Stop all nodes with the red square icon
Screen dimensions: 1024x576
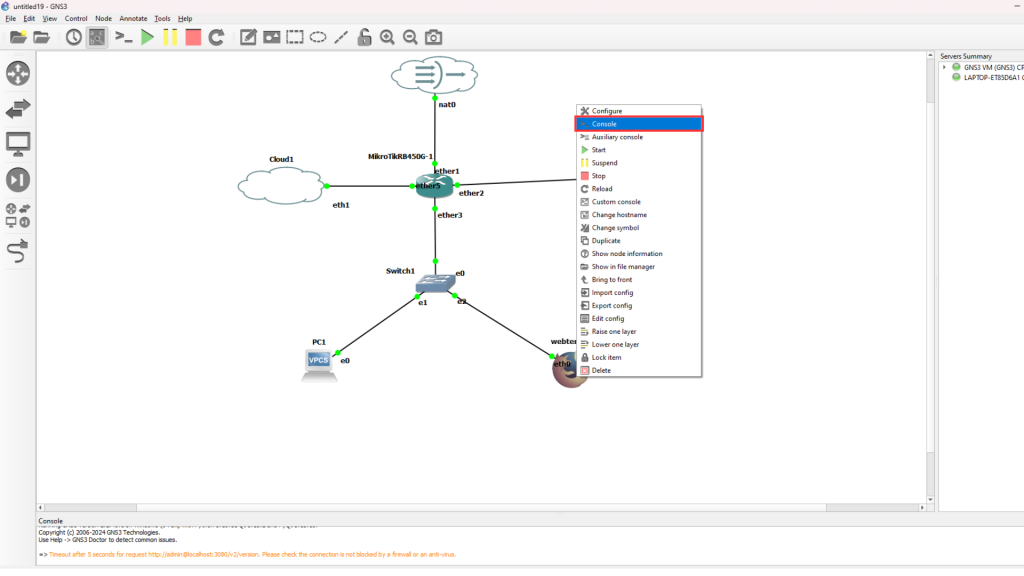pyautogui.click(x=193, y=37)
